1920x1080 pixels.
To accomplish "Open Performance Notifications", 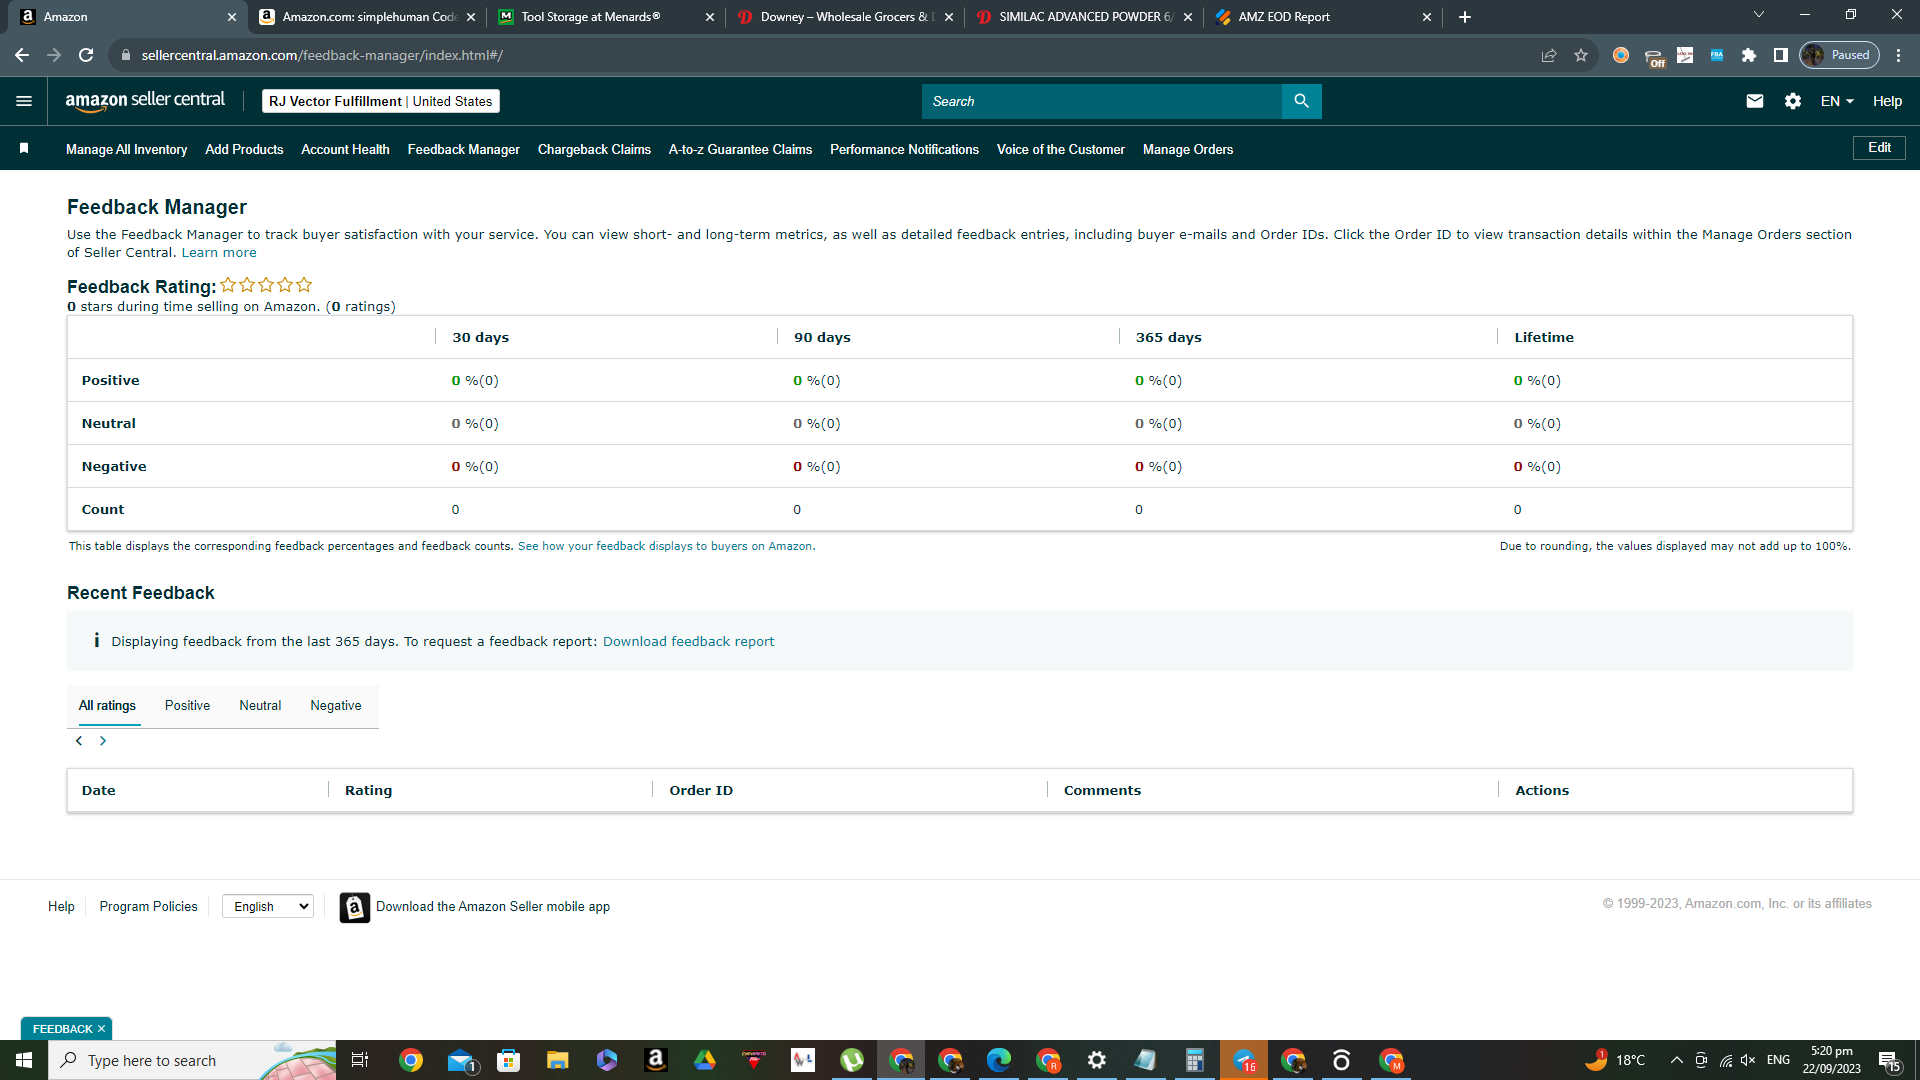I will tap(904, 149).
